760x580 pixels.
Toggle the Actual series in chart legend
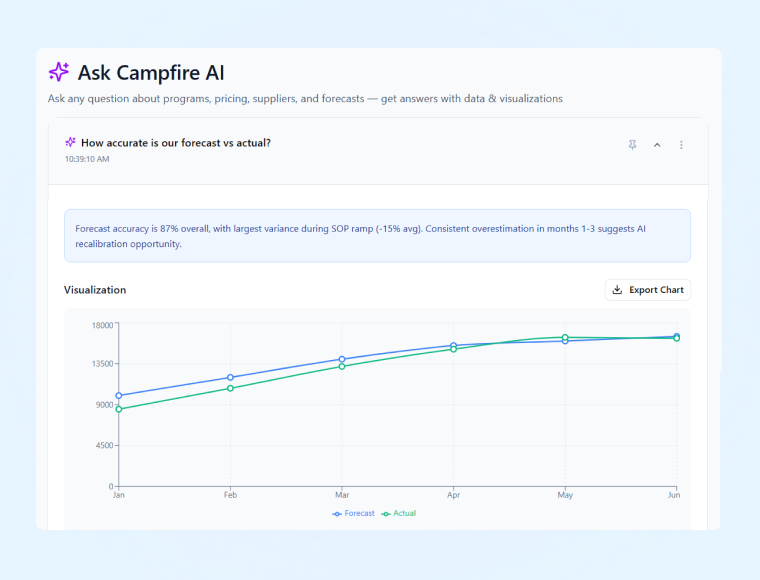(398, 514)
